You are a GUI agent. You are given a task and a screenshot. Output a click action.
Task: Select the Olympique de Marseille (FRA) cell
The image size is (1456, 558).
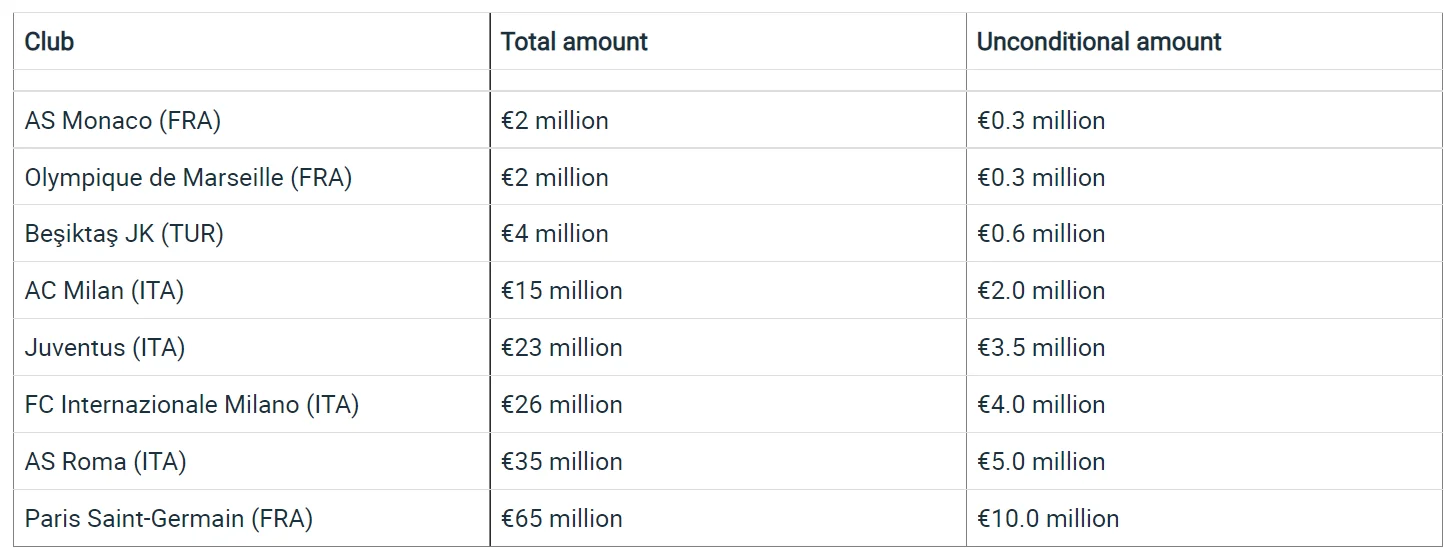click(x=188, y=178)
